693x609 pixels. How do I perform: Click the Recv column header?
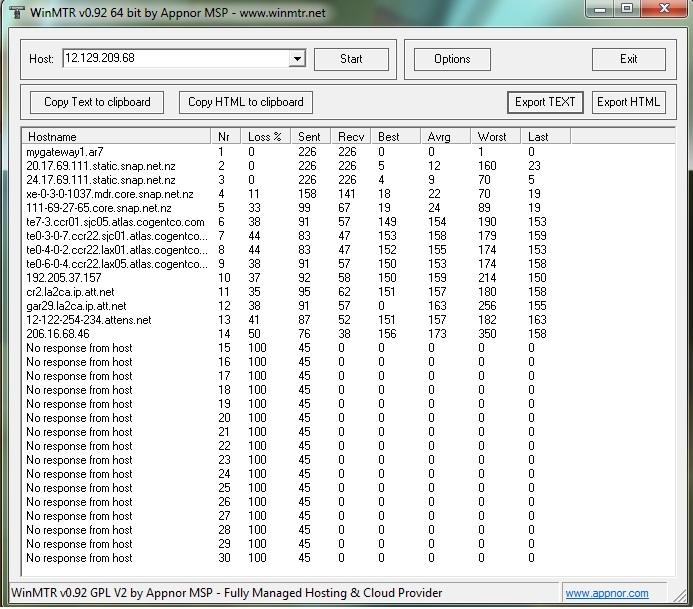pyautogui.click(x=351, y=137)
